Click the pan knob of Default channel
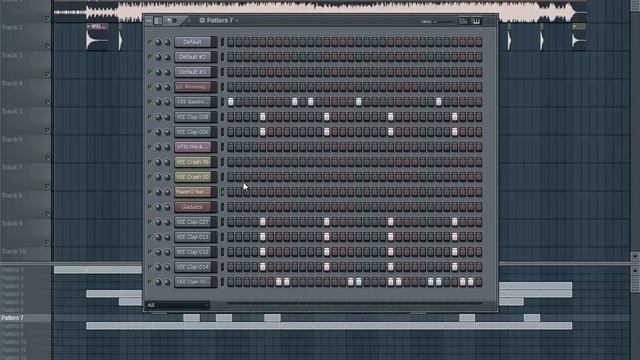The image size is (640, 360). 158,42
